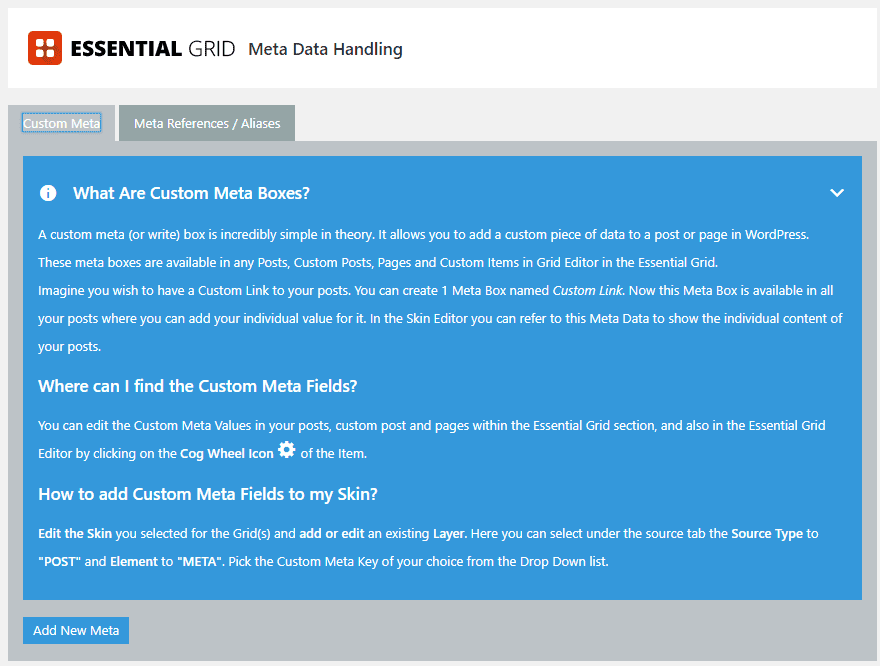Click the bold 'Cog Wheel Icon' text
The height and width of the screenshot is (666, 880).
click(x=226, y=453)
